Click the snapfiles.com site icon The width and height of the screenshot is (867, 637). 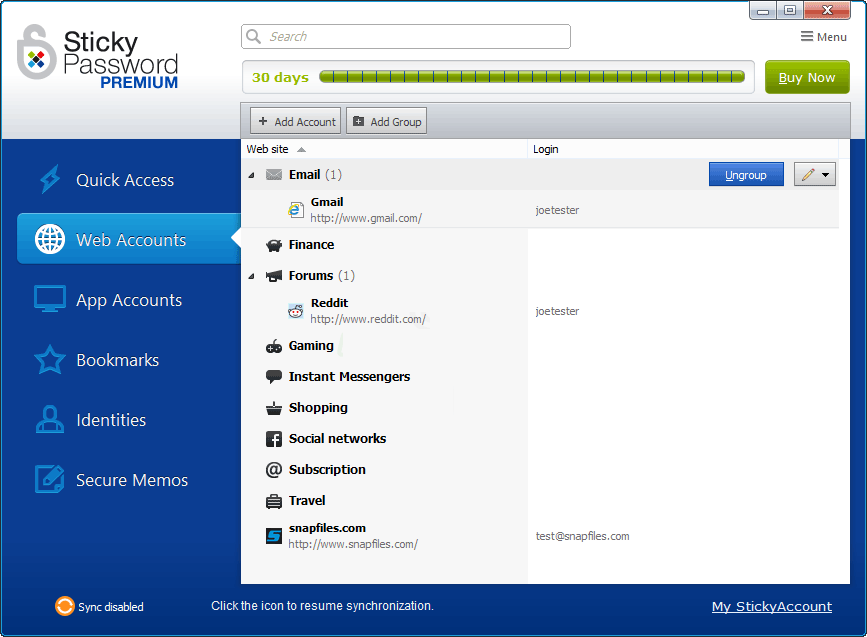[273, 536]
